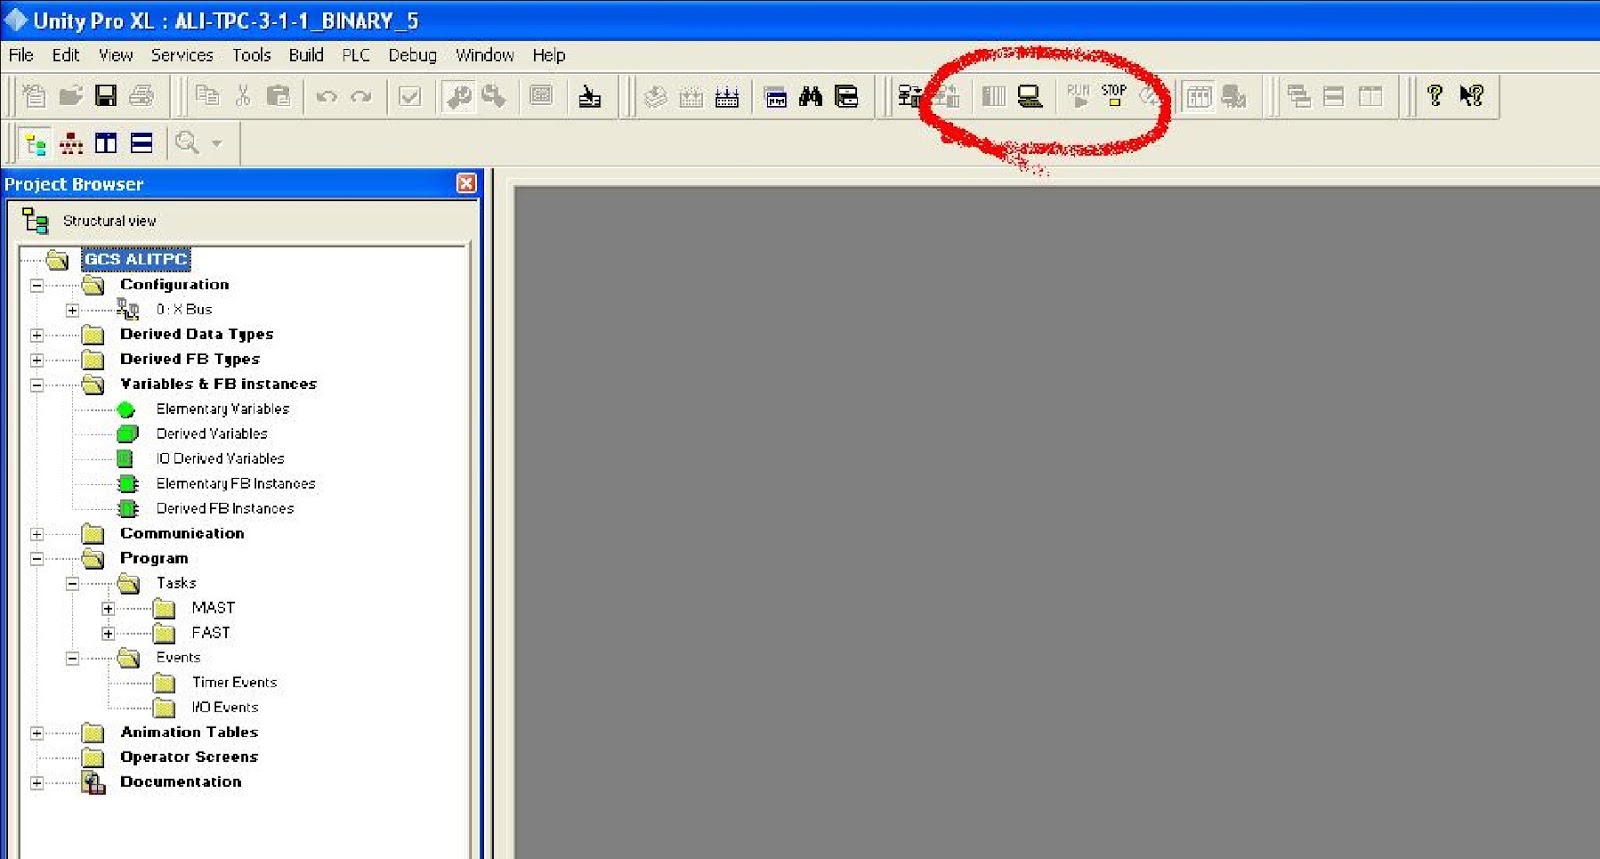Select the Operator Screens folder
The width and height of the screenshot is (1600, 859).
(189, 757)
